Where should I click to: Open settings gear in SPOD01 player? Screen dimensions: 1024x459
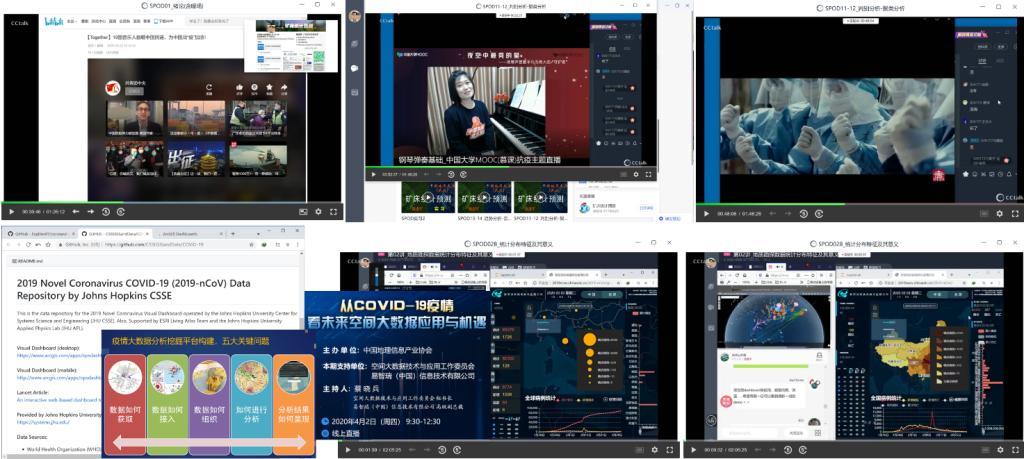point(318,212)
